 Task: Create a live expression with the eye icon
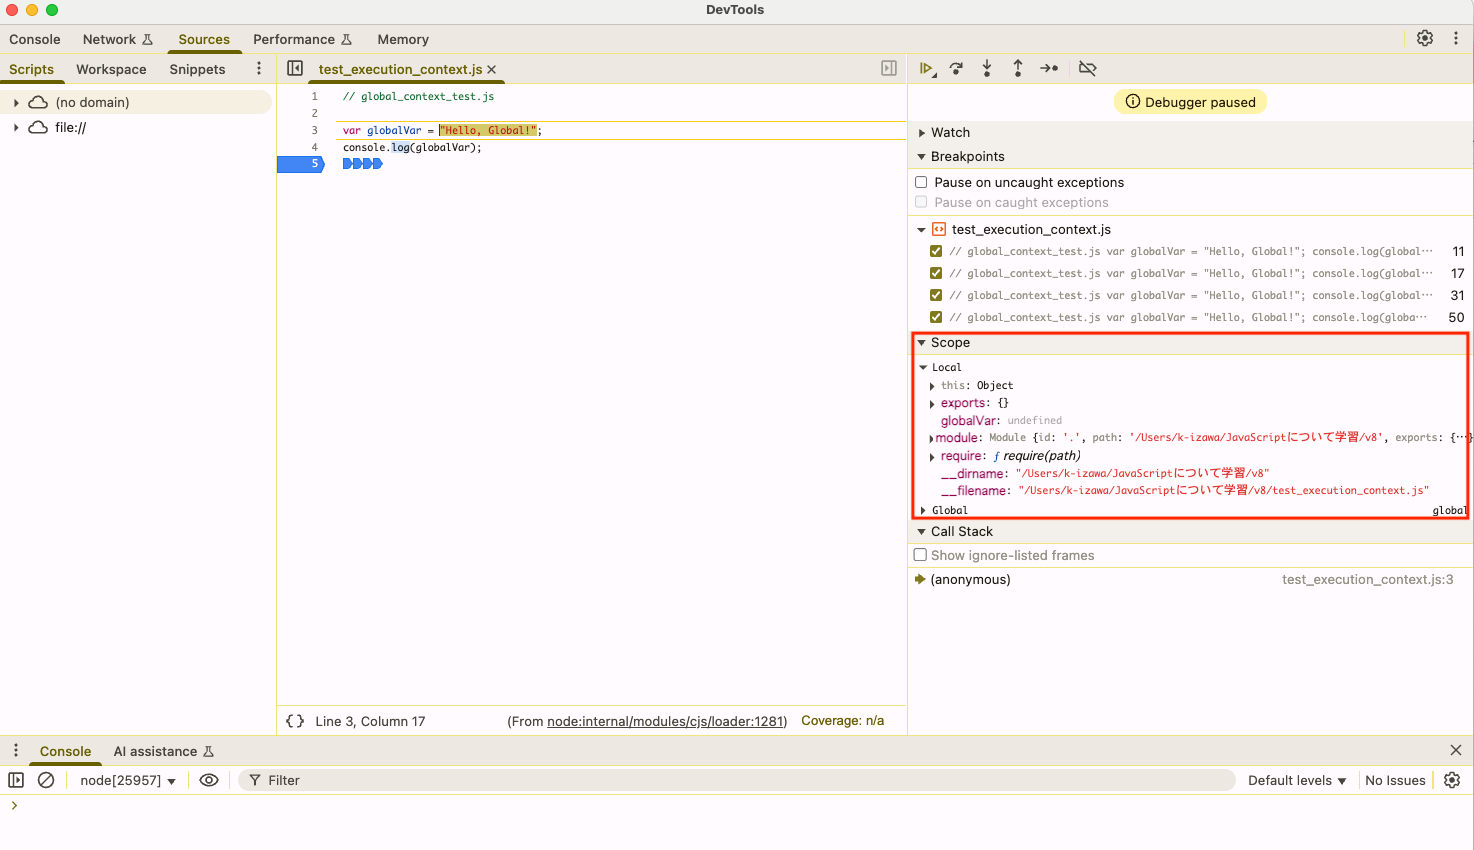(209, 780)
